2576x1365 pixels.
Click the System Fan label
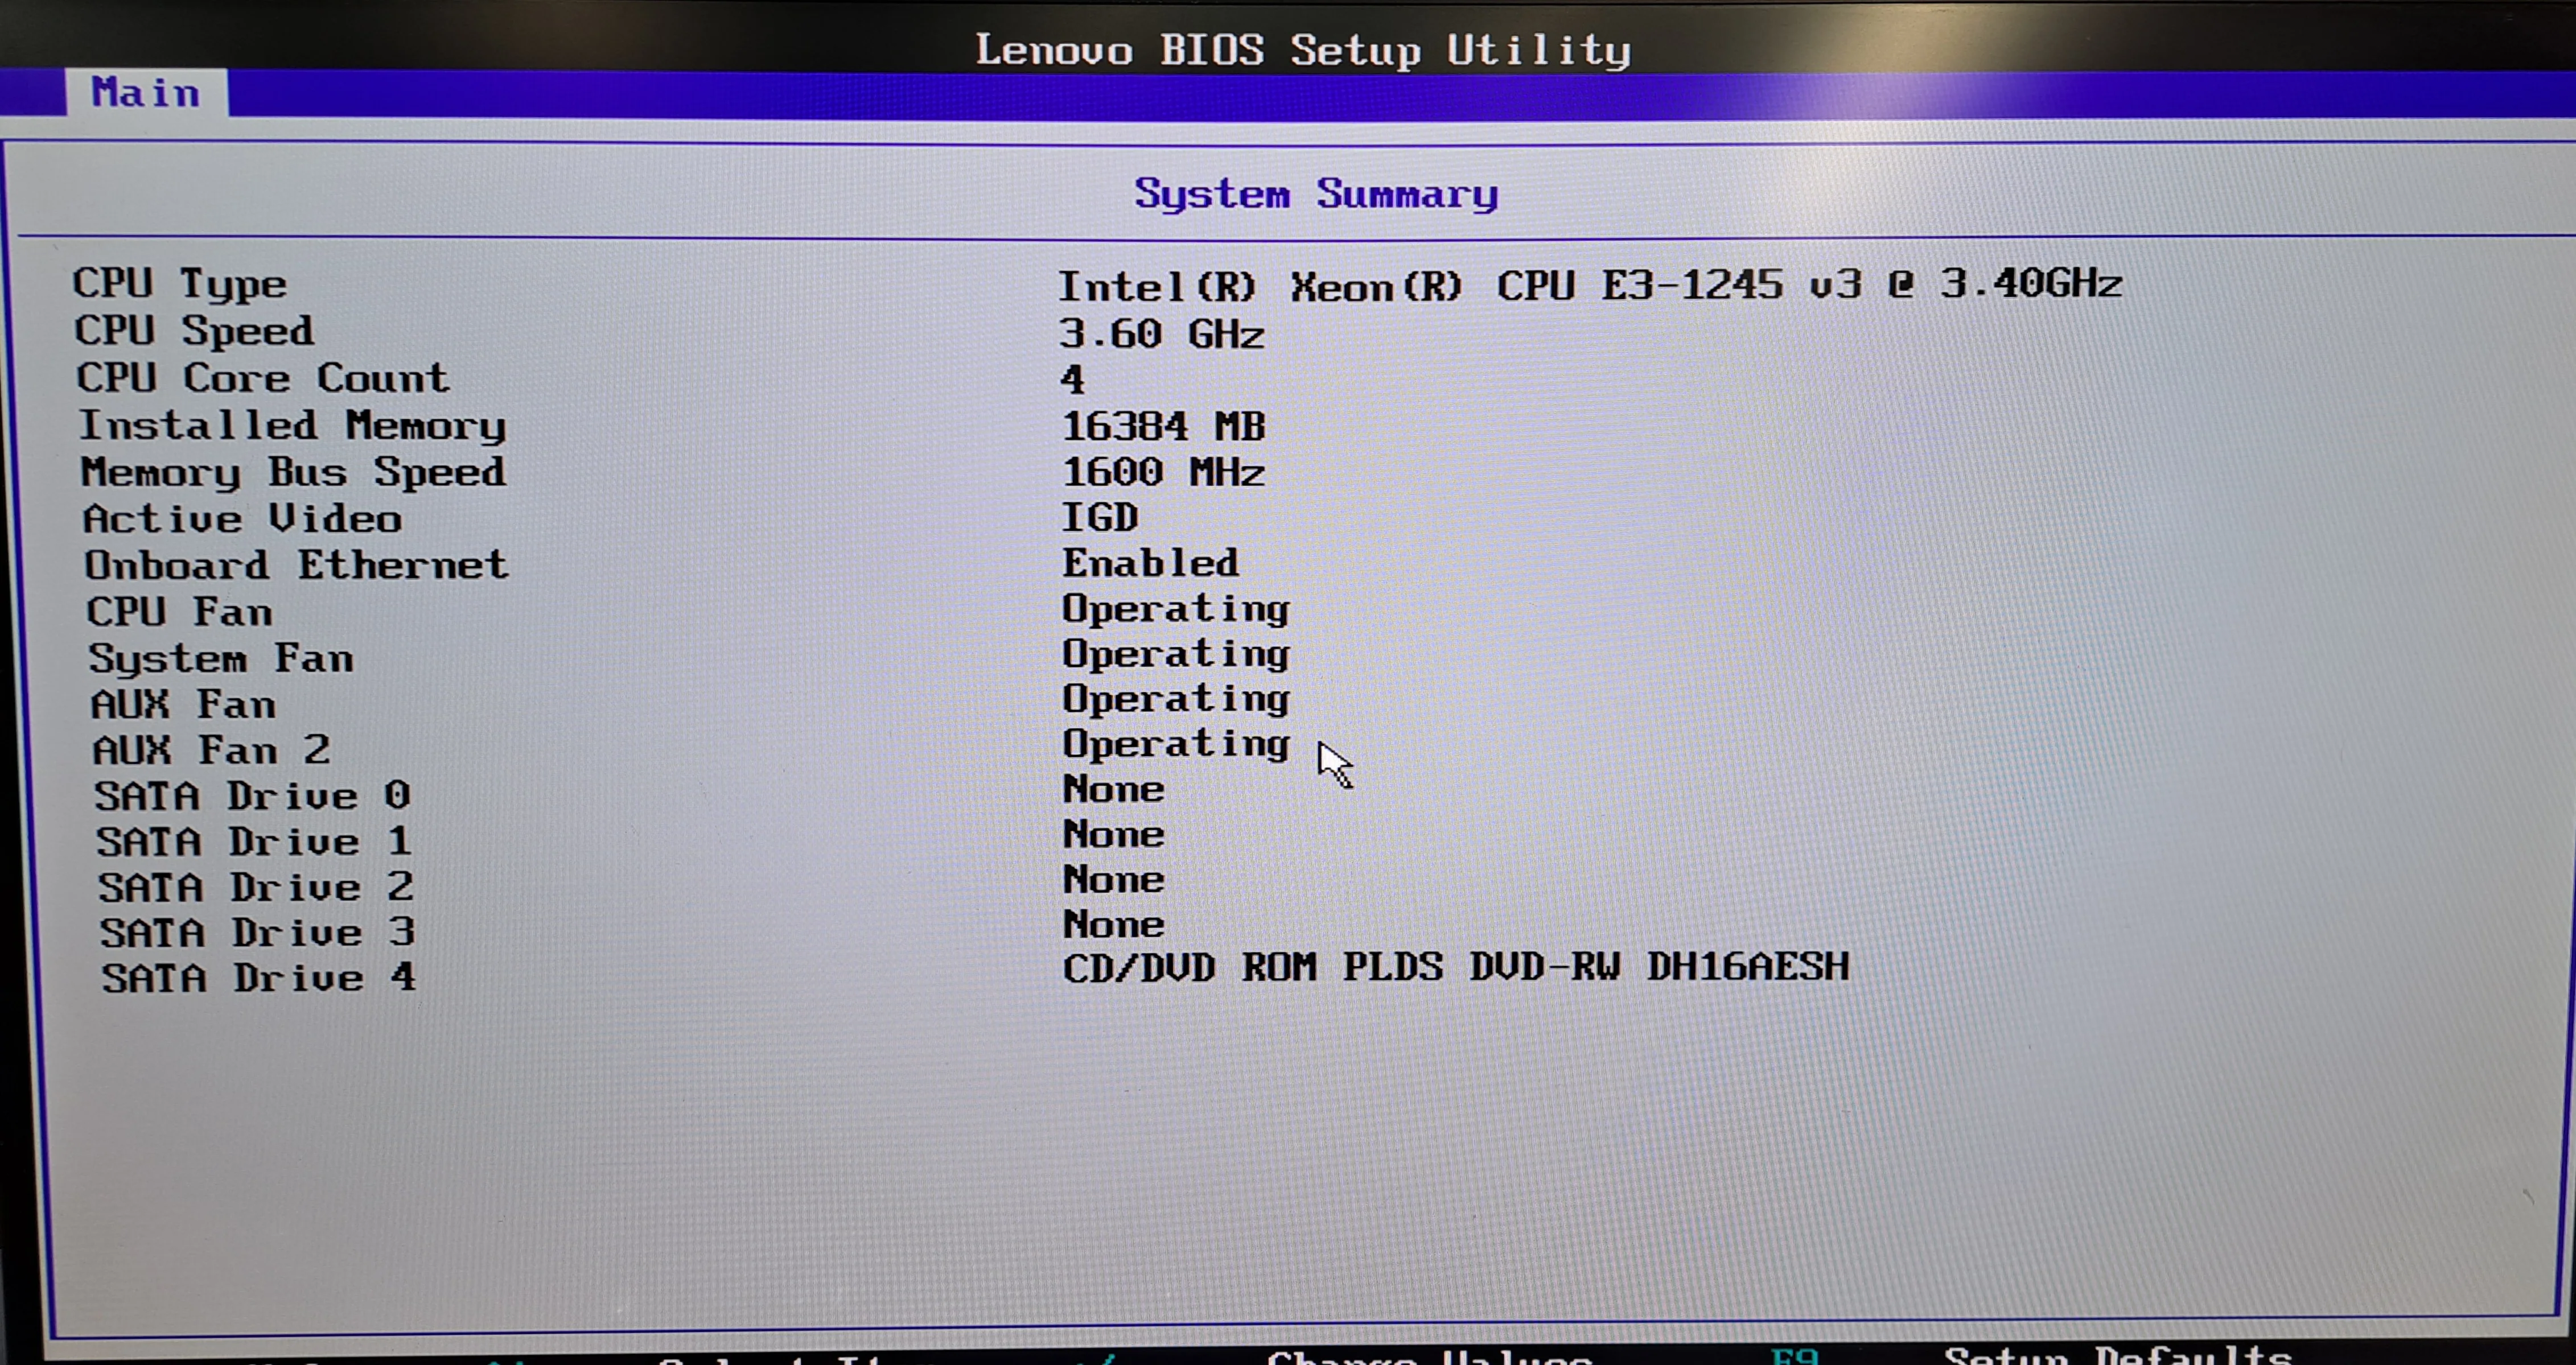coord(222,659)
